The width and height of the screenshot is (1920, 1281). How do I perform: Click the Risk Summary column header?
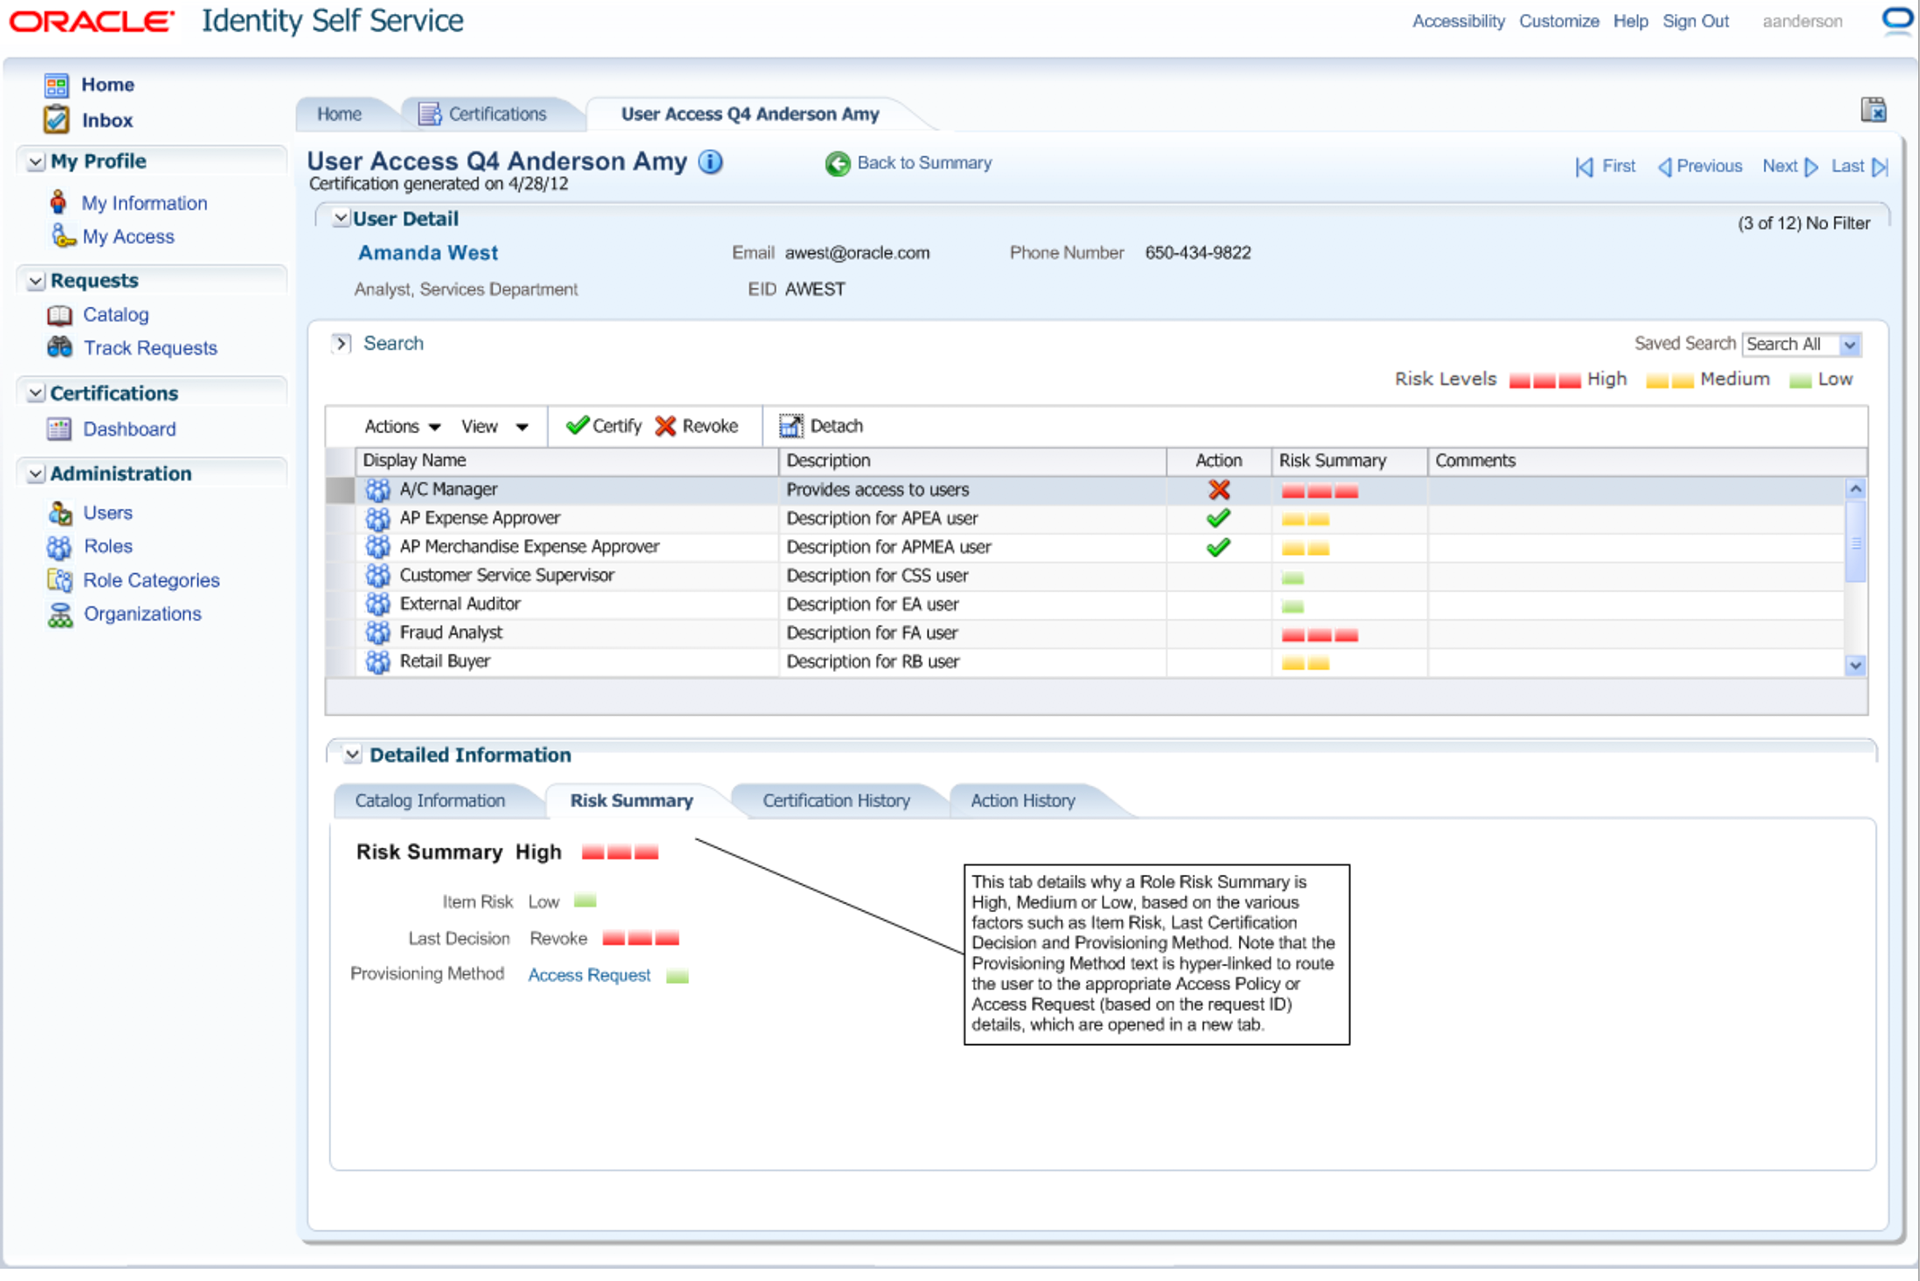tap(1349, 461)
